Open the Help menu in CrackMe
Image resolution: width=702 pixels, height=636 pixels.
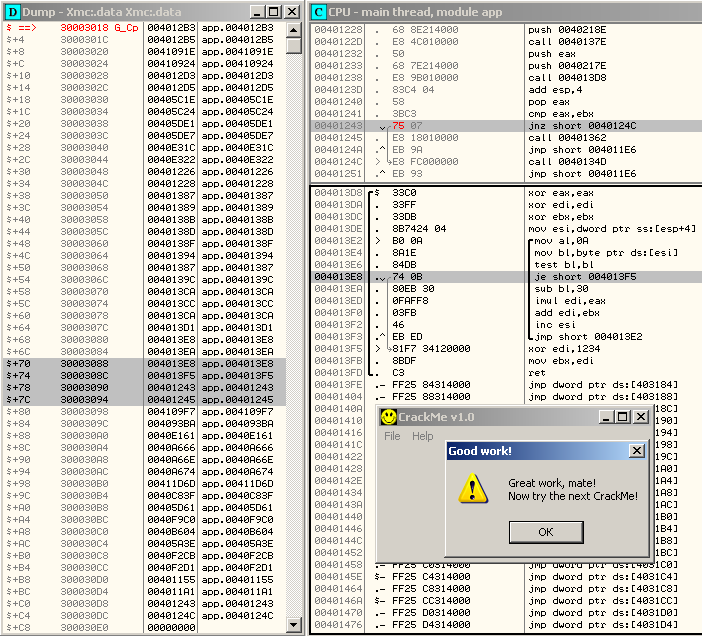click(423, 436)
